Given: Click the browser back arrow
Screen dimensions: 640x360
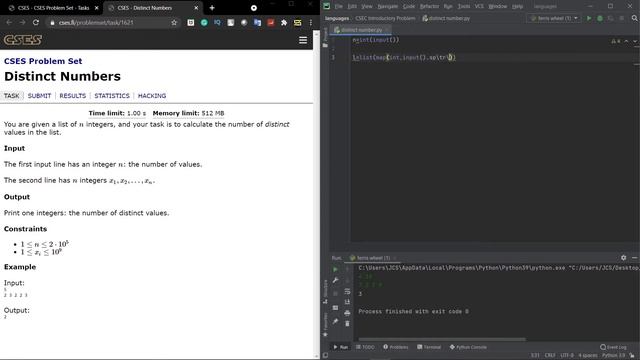Looking at the screenshot, I should (x=9, y=22).
